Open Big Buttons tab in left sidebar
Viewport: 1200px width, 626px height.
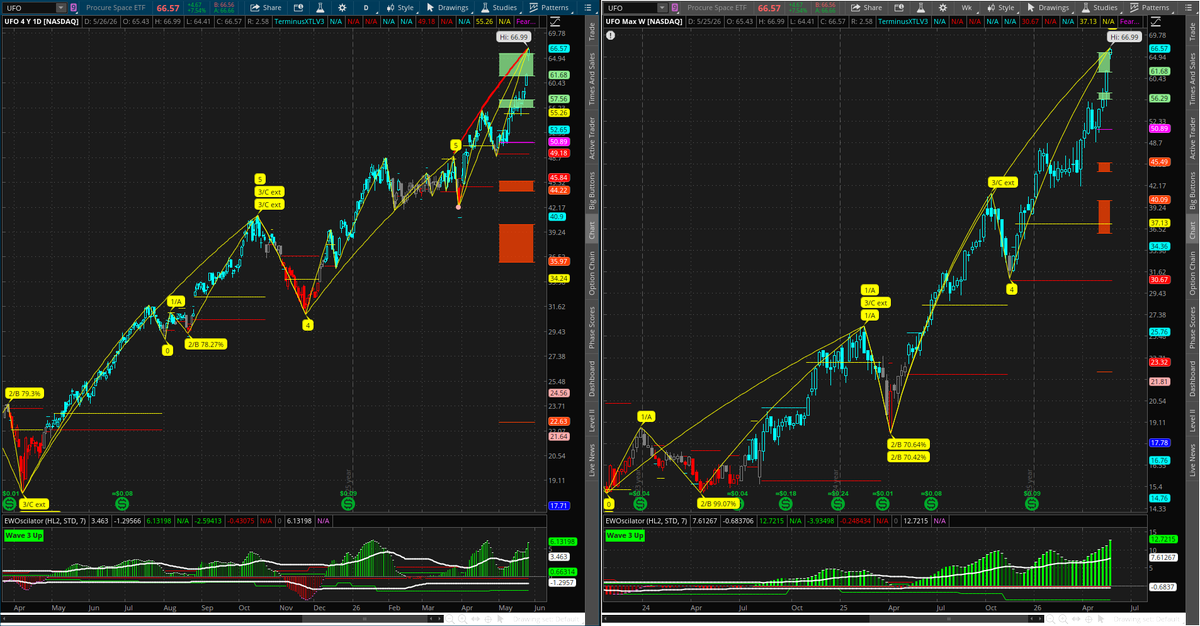point(592,192)
